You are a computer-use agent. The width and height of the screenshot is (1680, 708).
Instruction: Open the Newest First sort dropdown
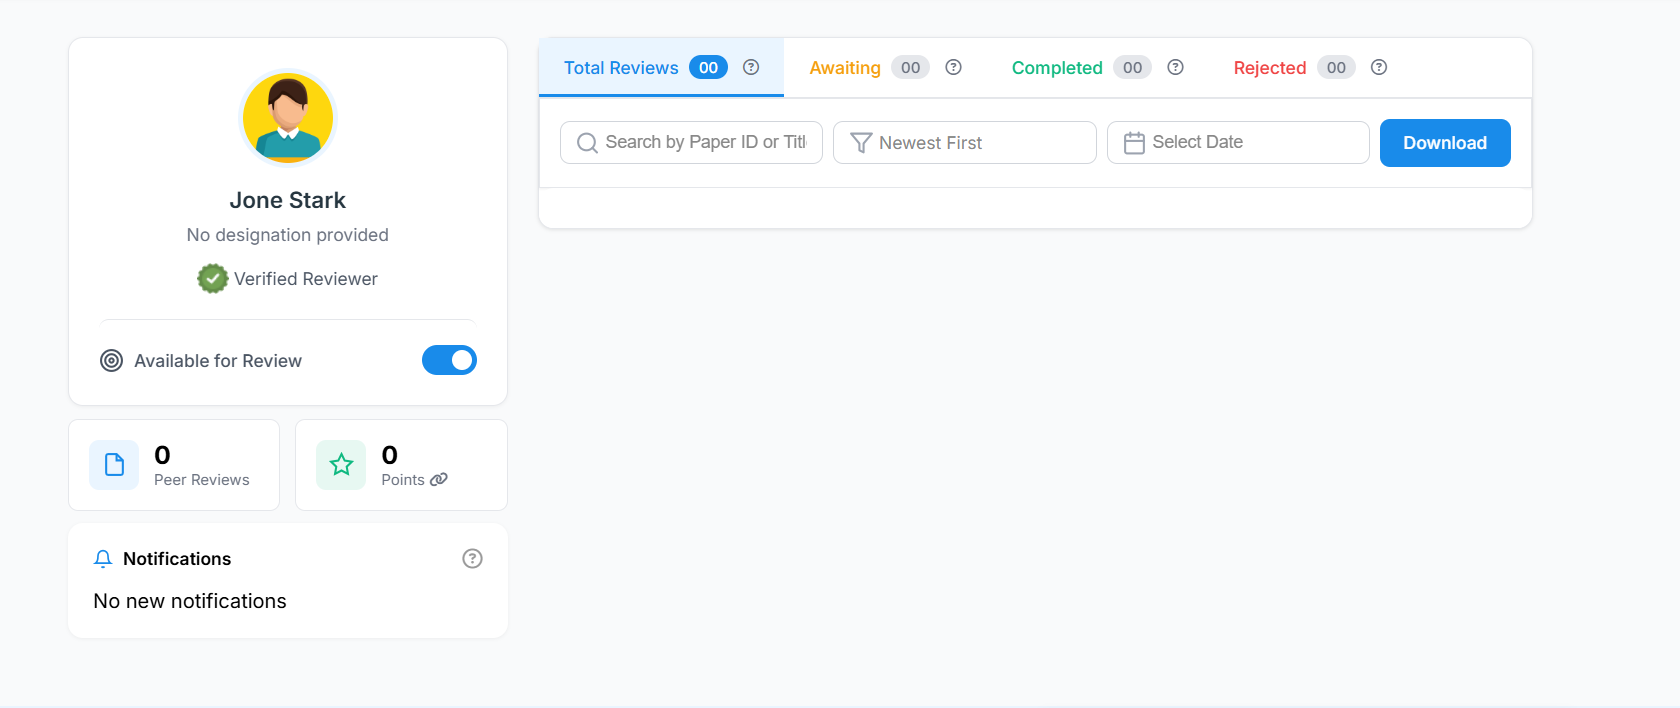[x=964, y=143]
